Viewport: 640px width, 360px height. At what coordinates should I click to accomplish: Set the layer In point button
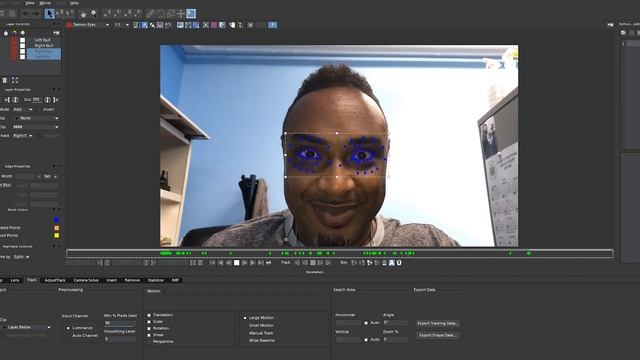7,100
